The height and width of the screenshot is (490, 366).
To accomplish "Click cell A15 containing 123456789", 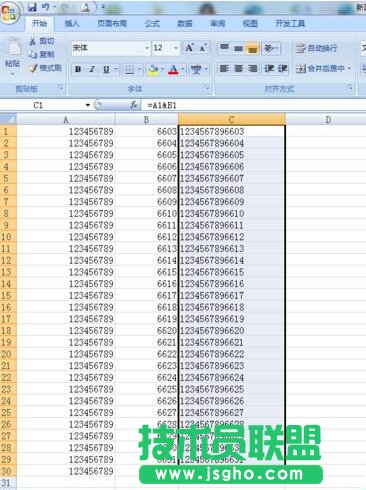I will [x=66, y=296].
